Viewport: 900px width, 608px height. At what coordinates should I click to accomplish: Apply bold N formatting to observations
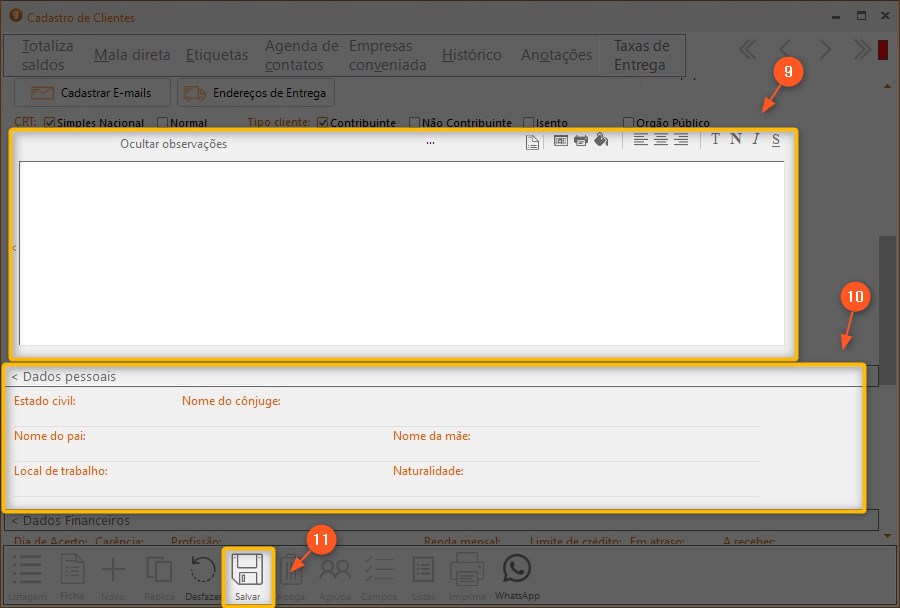pos(735,140)
